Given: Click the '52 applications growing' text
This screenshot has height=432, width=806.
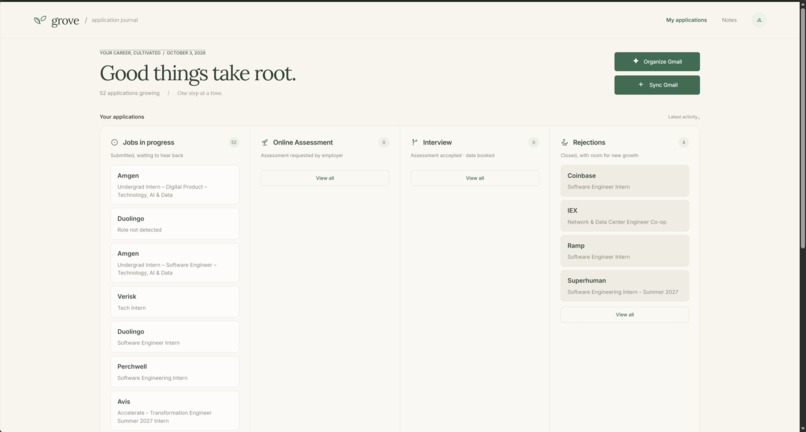Looking at the screenshot, I should click(130, 93).
